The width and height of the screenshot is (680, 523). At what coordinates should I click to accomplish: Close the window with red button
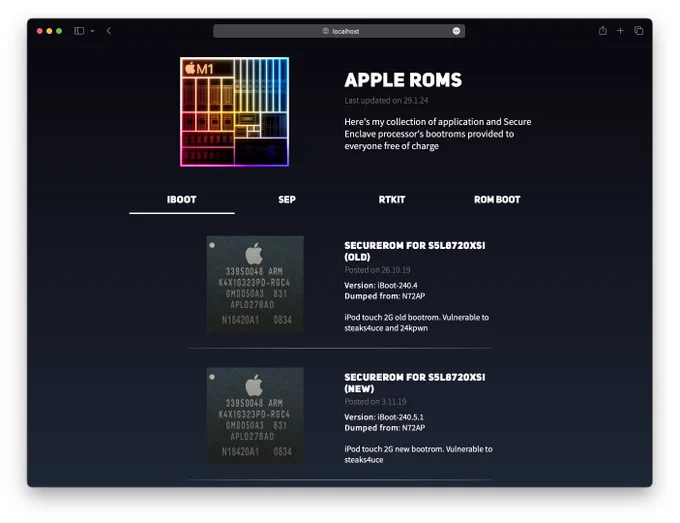[39, 31]
